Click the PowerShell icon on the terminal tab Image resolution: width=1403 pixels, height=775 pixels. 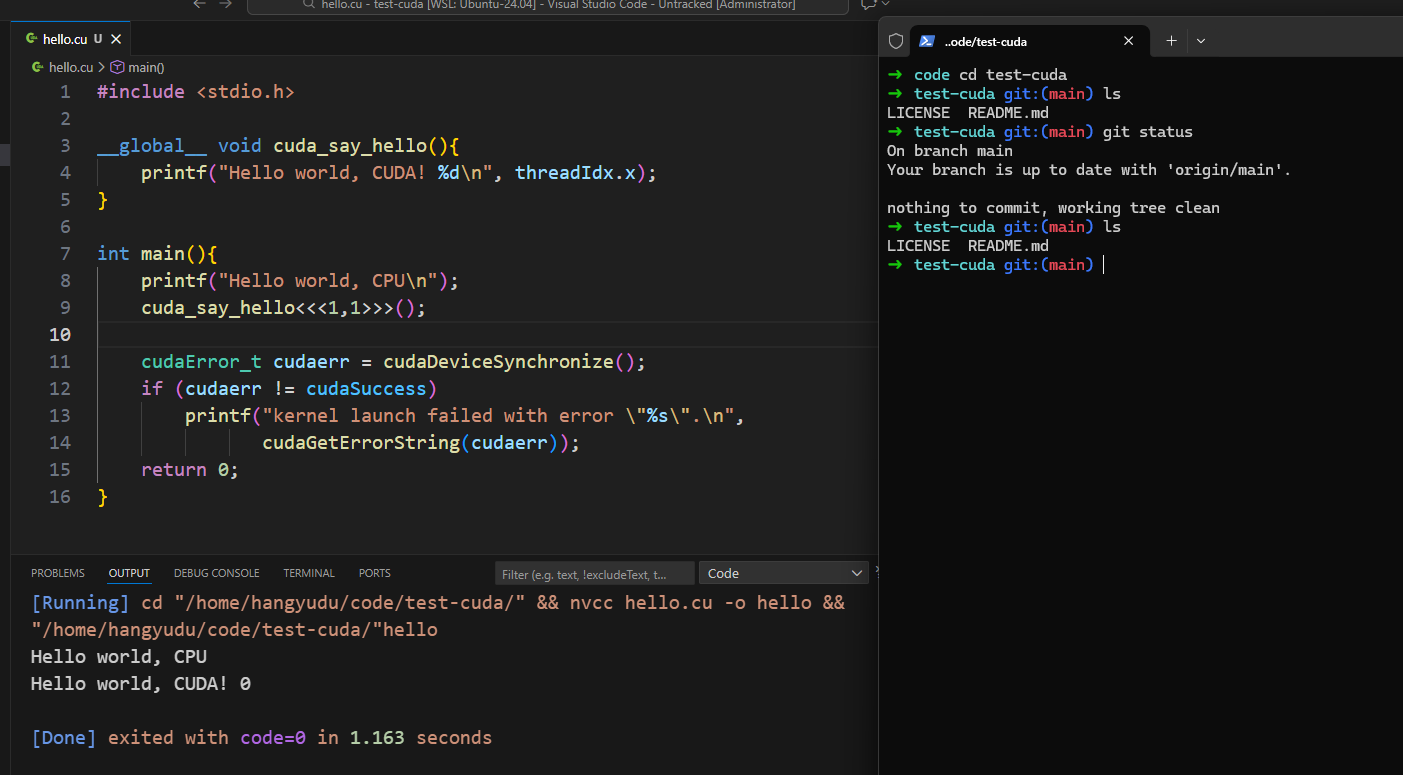click(927, 41)
